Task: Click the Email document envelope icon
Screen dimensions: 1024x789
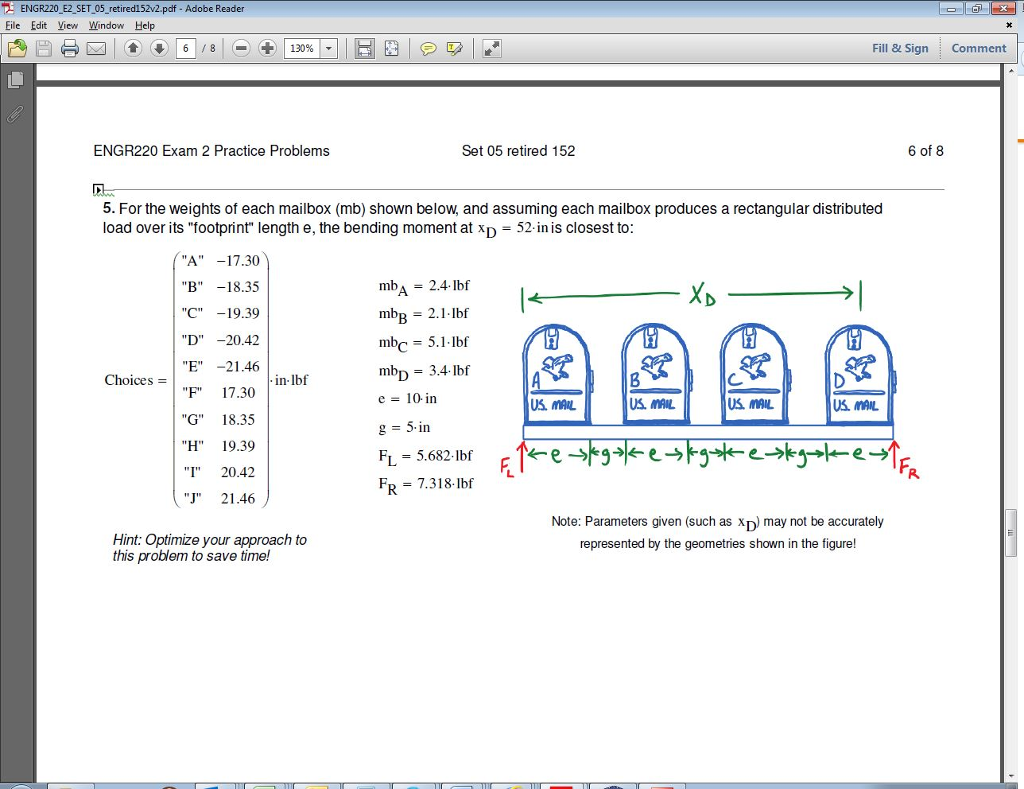Action: (x=95, y=47)
